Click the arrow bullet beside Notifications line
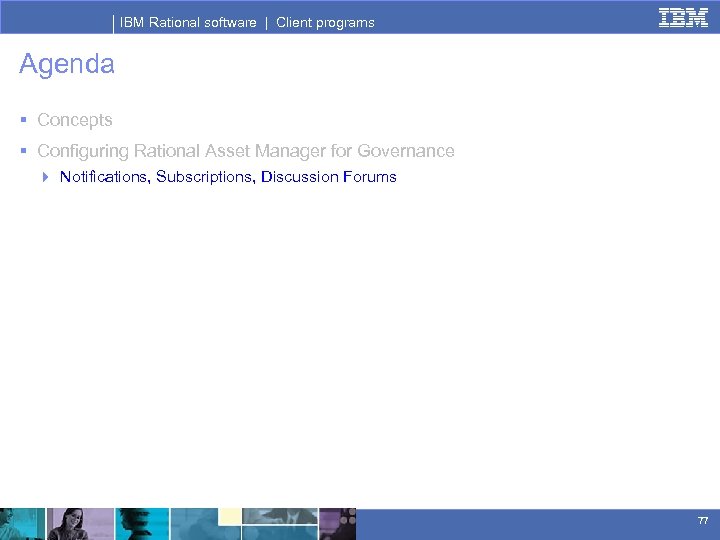Image resolution: width=720 pixels, height=540 pixels. point(45,177)
